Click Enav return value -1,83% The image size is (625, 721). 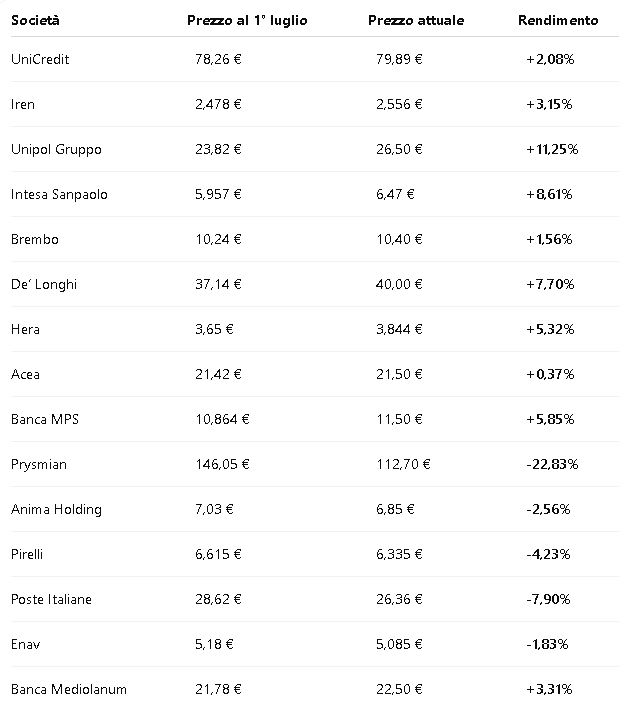tap(547, 644)
